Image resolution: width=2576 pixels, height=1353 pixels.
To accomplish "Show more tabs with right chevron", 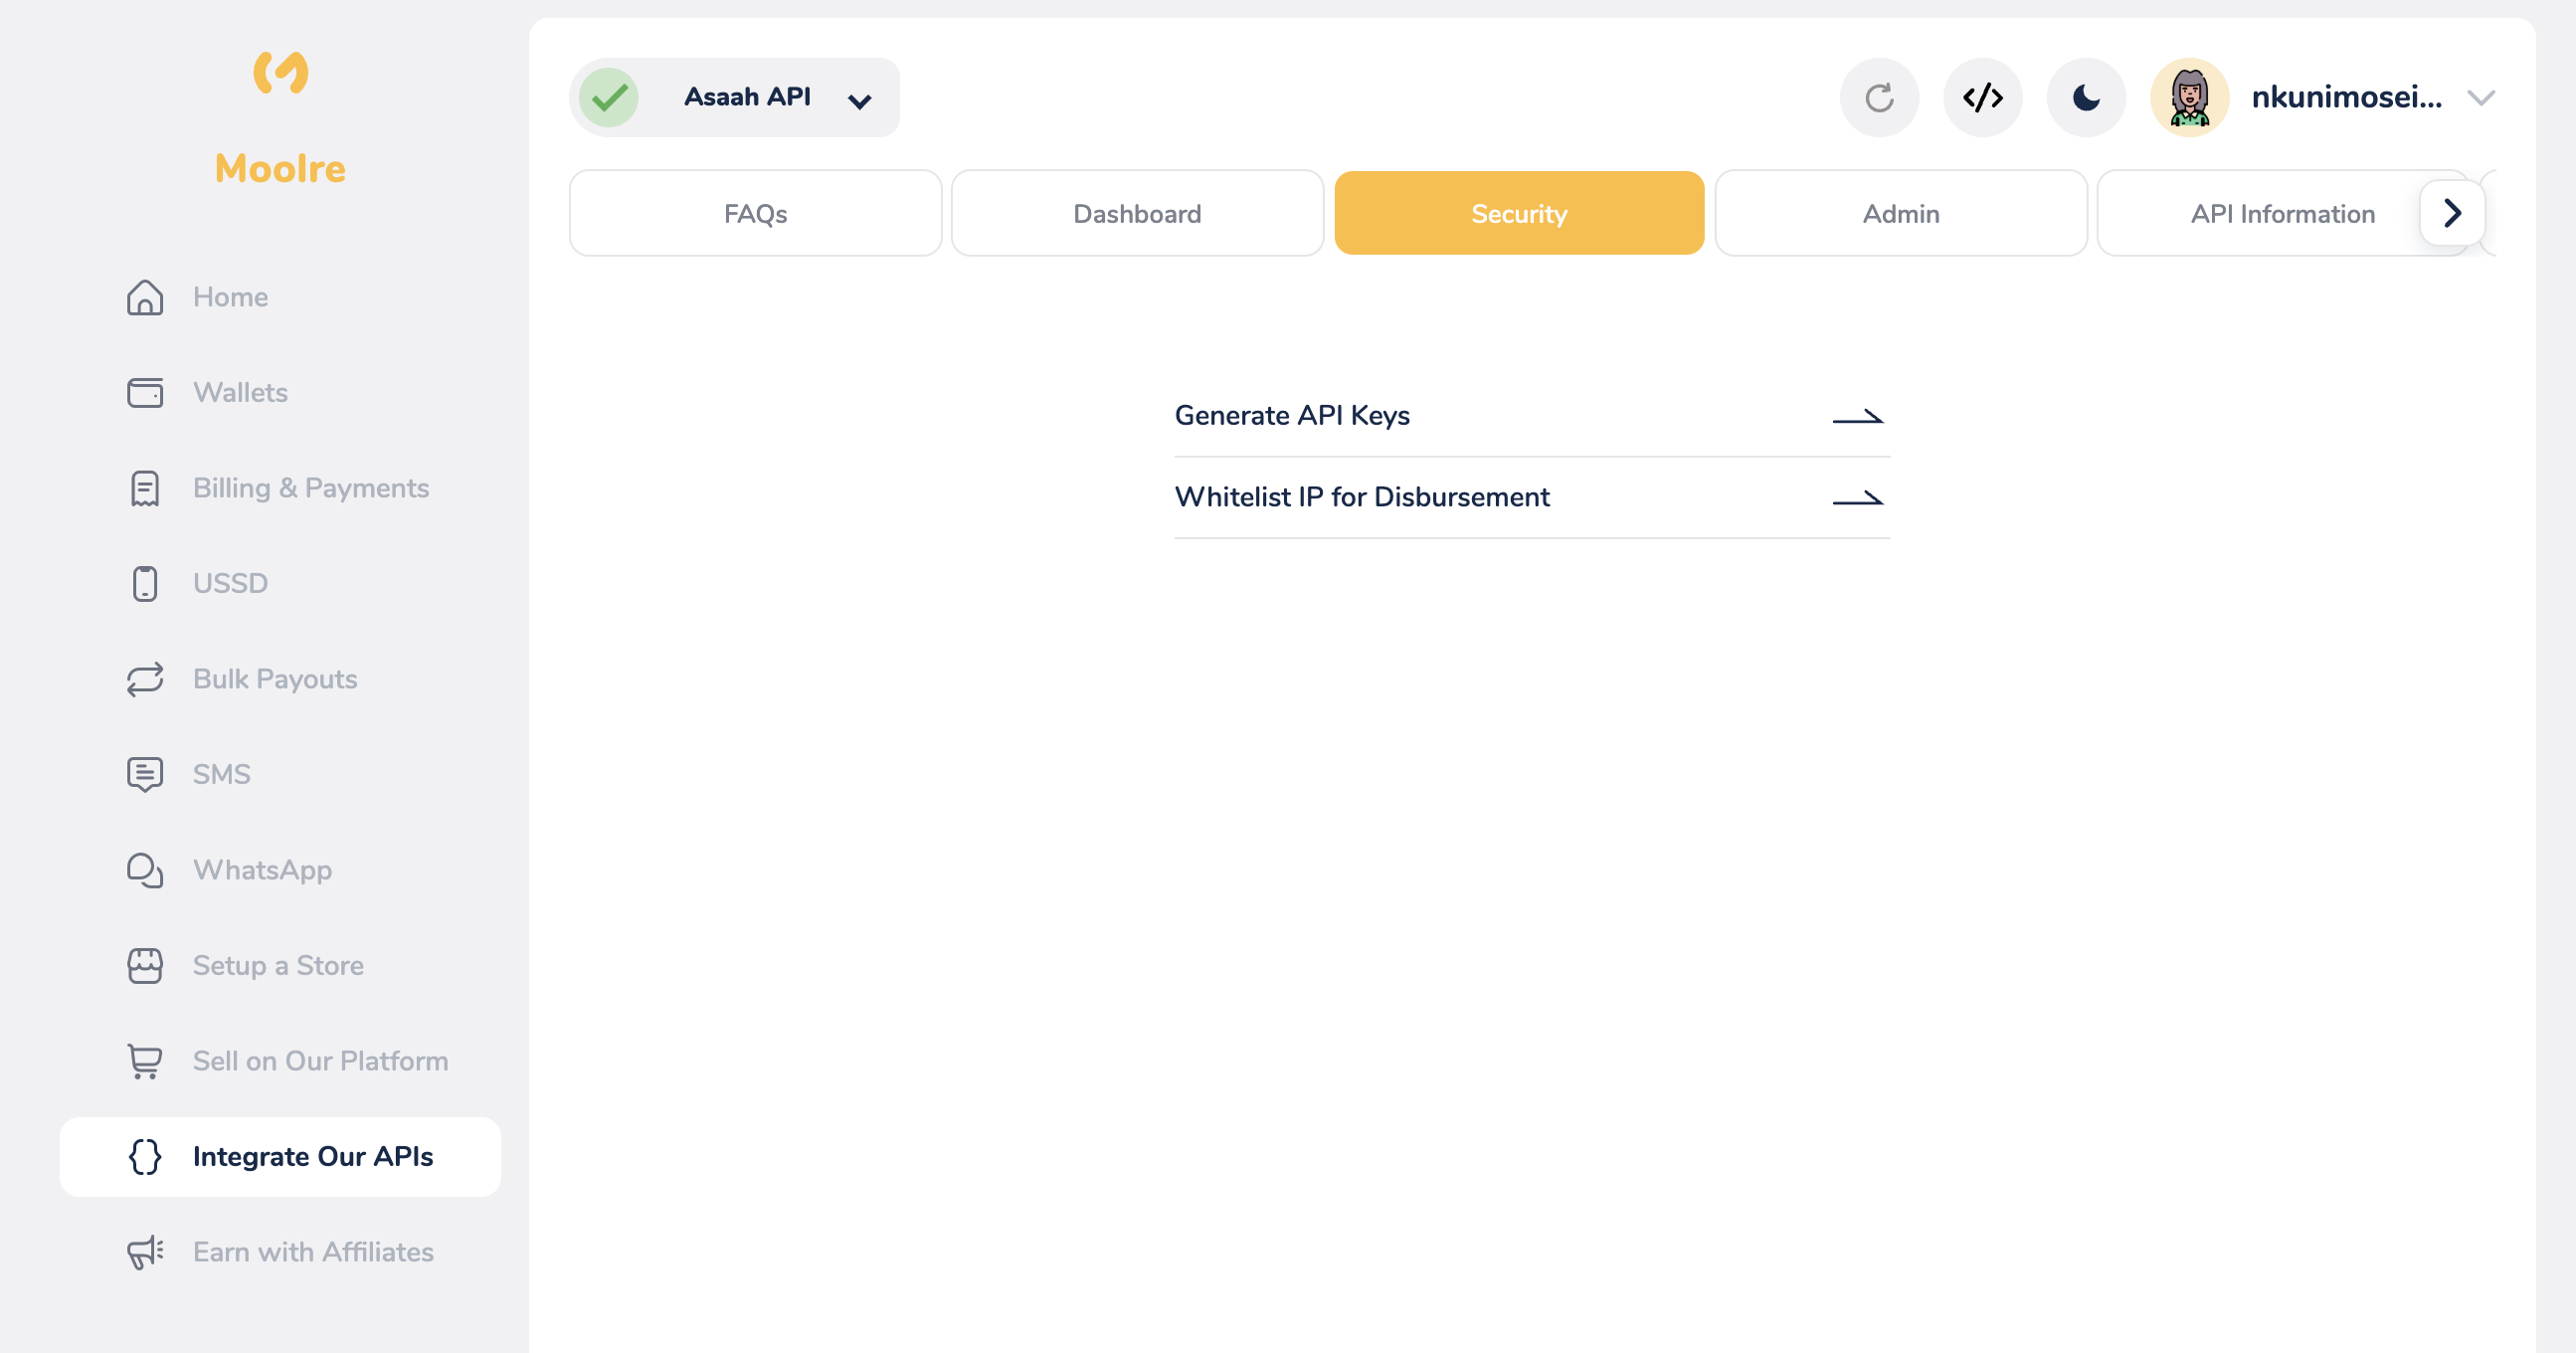I will tap(2452, 213).
